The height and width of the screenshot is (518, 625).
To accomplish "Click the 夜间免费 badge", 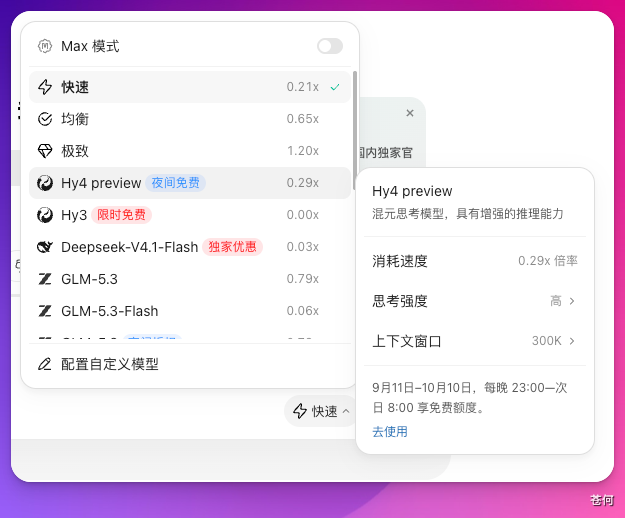I will [x=175, y=183].
